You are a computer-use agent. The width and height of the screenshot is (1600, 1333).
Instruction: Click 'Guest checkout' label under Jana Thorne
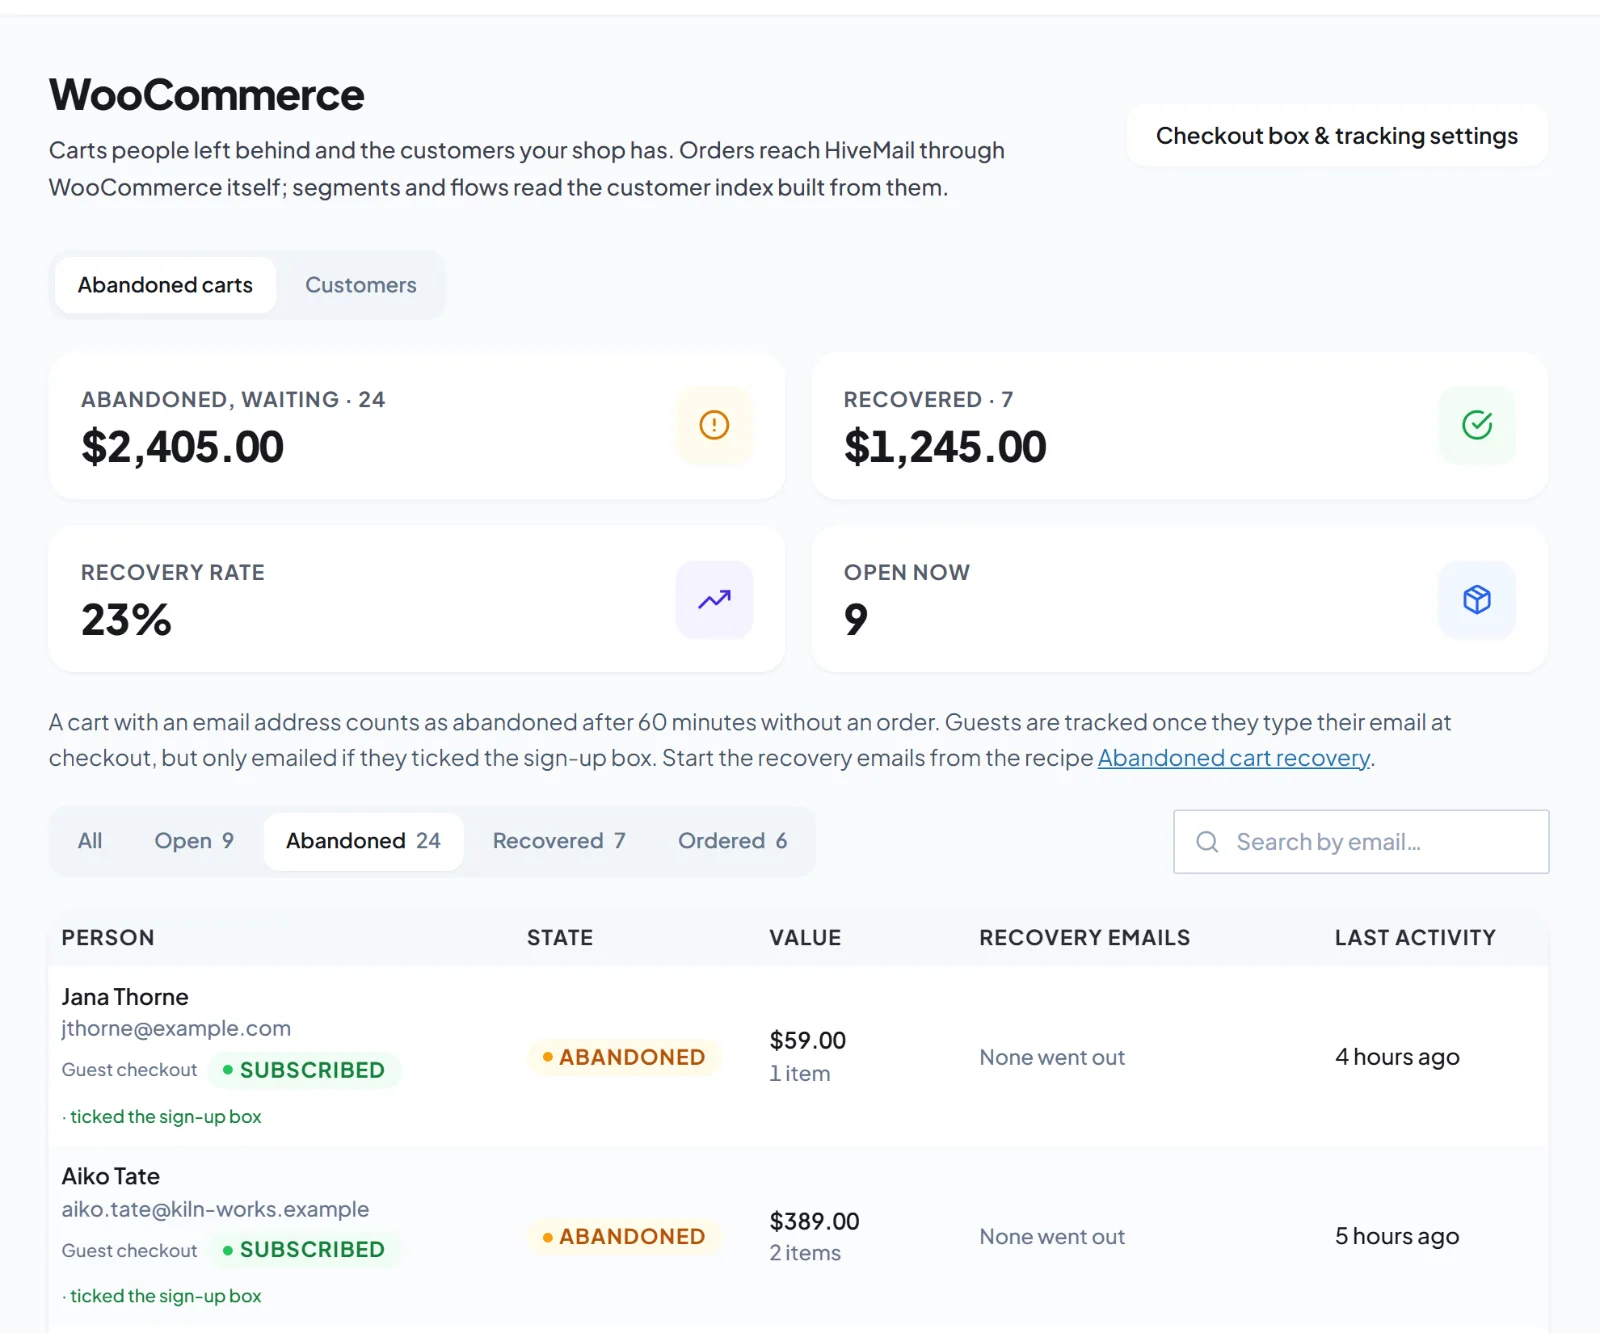pyautogui.click(x=130, y=1070)
